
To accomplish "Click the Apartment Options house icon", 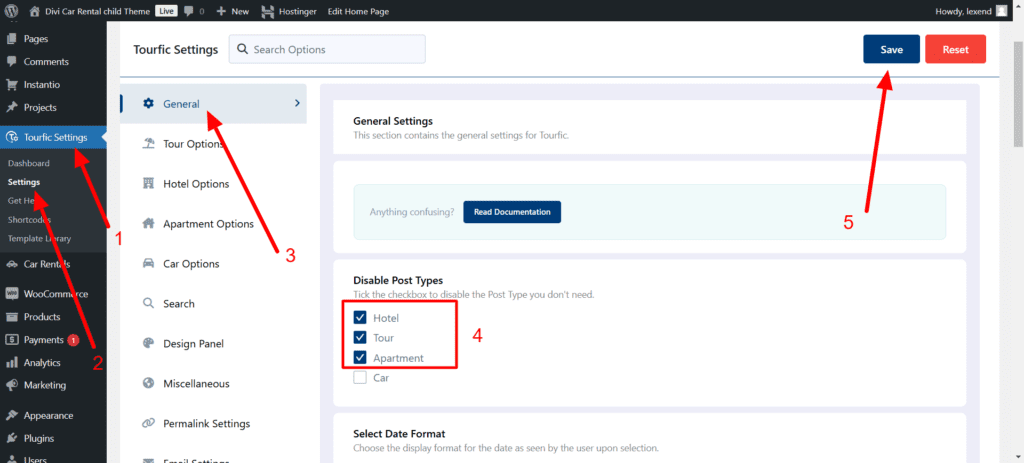I will pyautogui.click(x=148, y=223).
